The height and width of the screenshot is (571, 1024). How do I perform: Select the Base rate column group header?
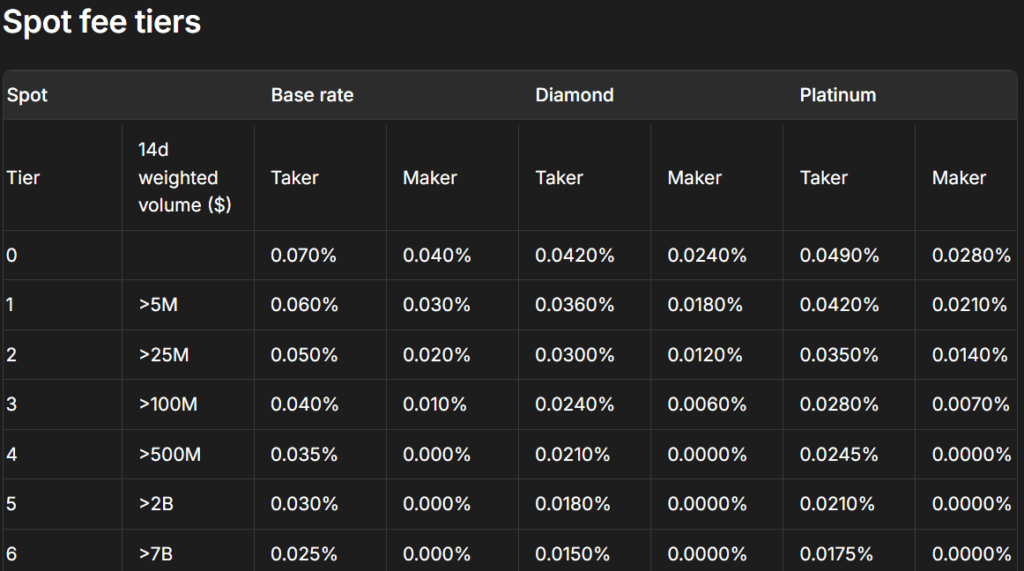(x=312, y=96)
